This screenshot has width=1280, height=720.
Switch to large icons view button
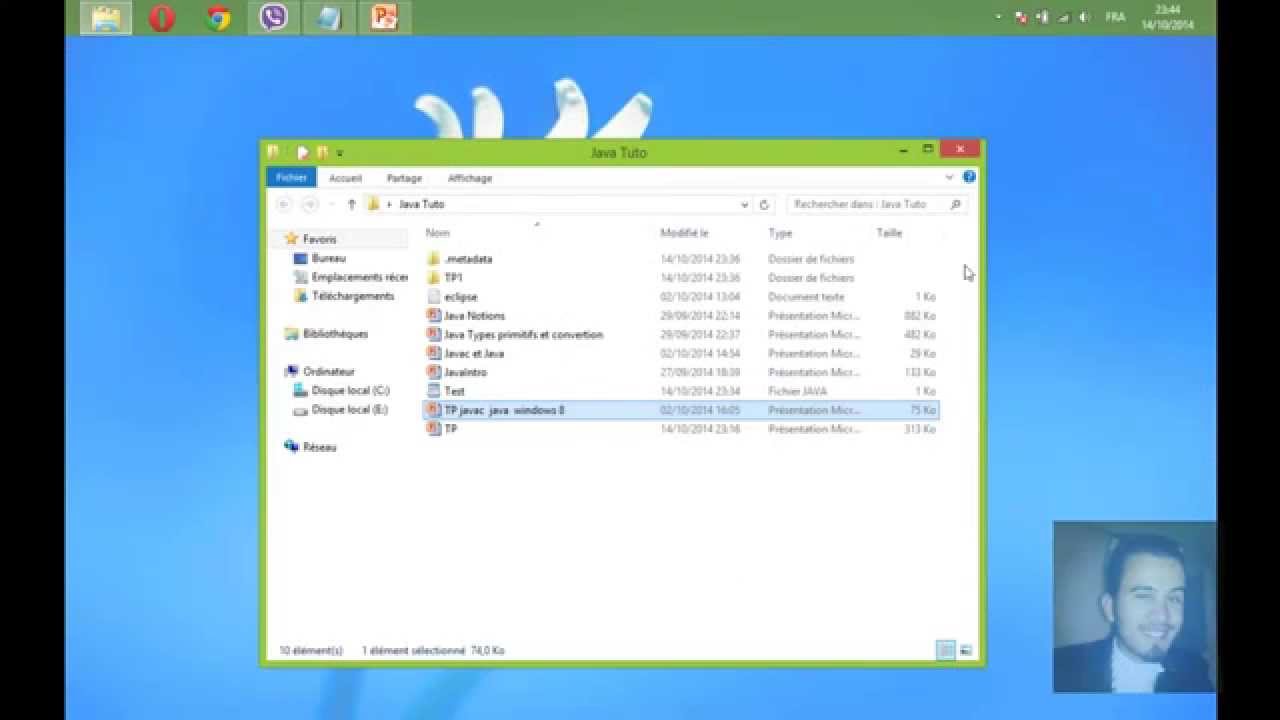[966, 651]
